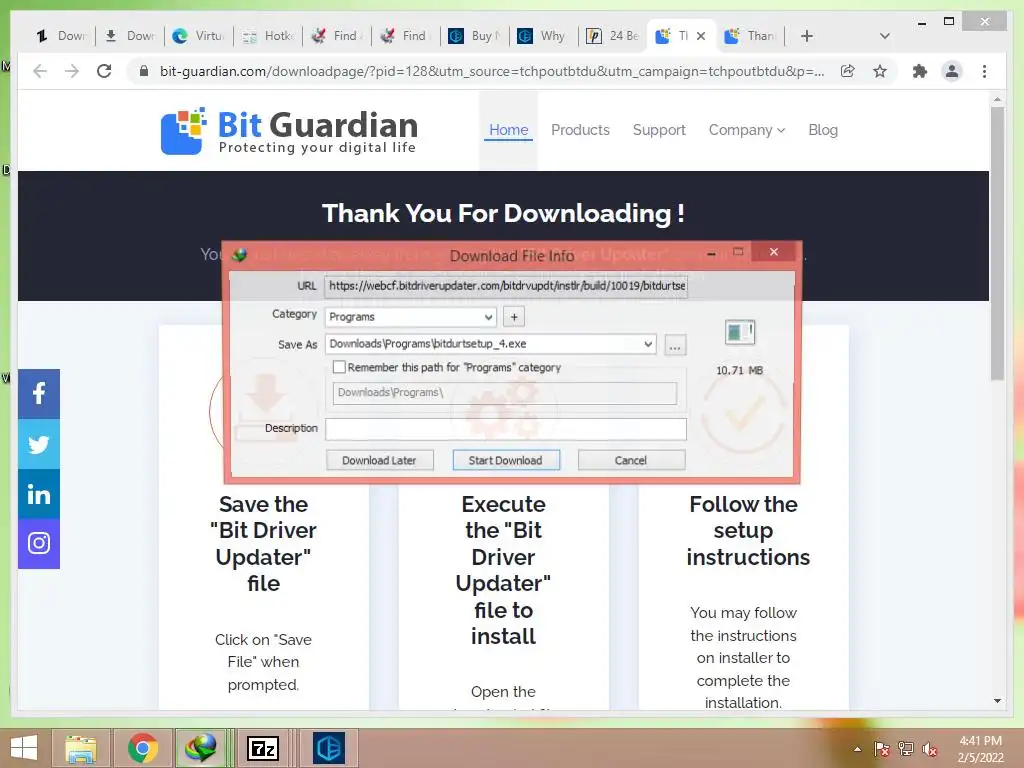Screen dimensions: 1024x768
Task: Switch to the 24 Be tab
Action: (613, 36)
